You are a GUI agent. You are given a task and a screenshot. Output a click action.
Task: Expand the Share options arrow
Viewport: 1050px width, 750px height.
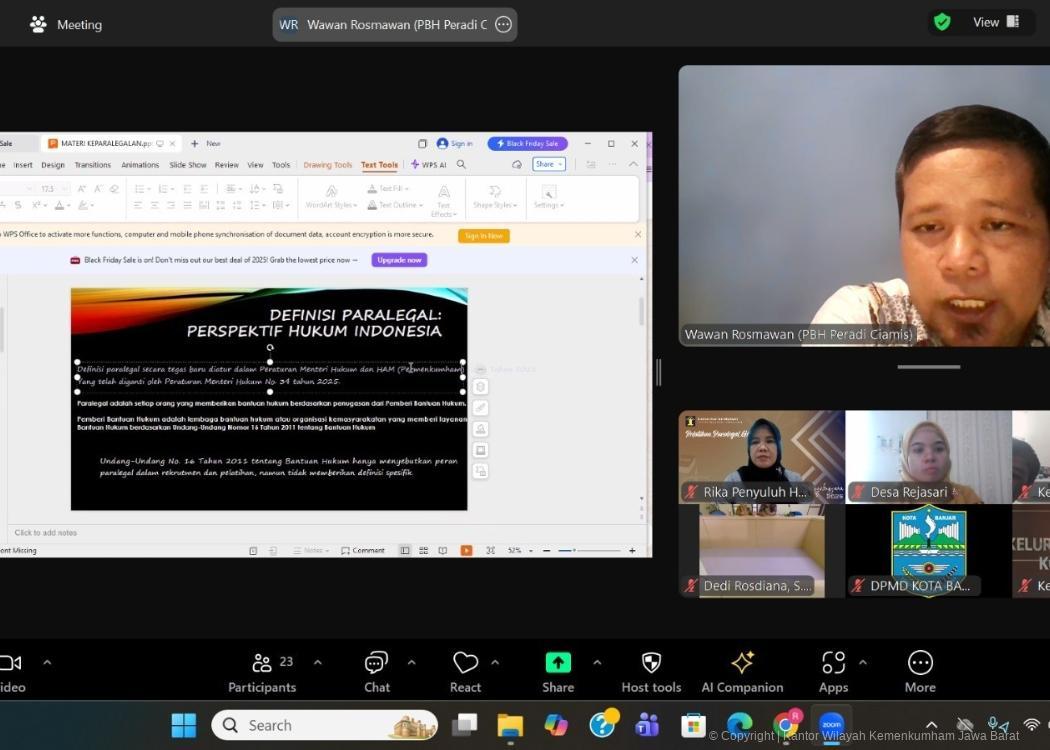(597, 662)
